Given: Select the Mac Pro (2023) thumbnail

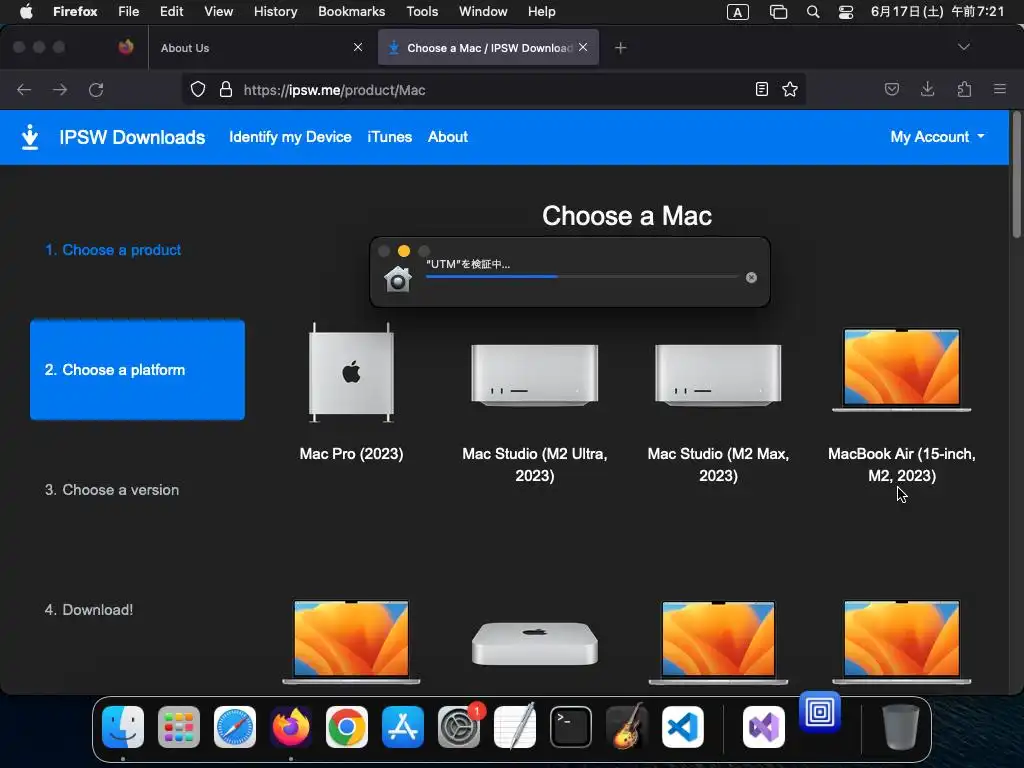Looking at the screenshot, I should click(x=351, y=372).
